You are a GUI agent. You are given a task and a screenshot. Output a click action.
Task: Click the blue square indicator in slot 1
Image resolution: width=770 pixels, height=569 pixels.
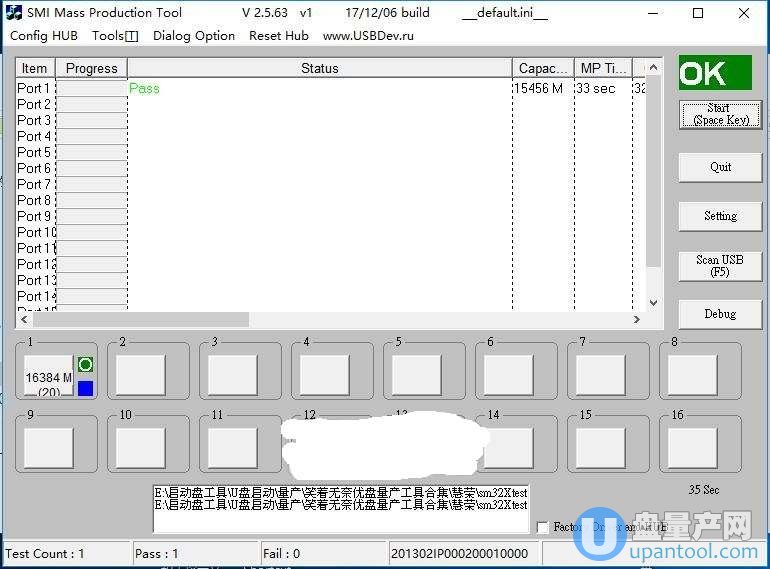85,388
